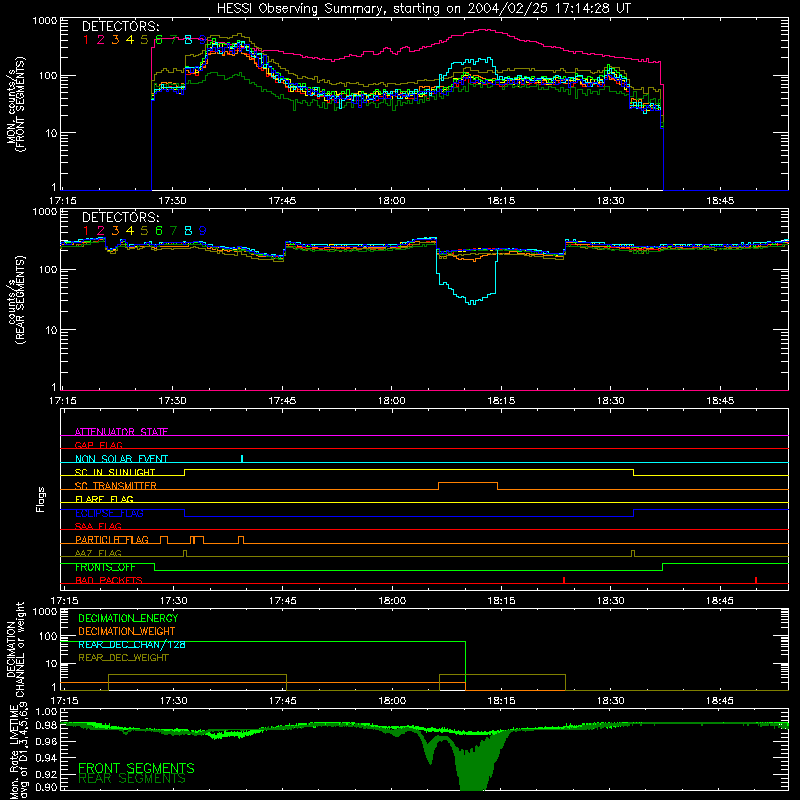Screen dimensions: 800x800
Task: Select detector number 4 in the rear segments legend
Action: click(130, 231)
